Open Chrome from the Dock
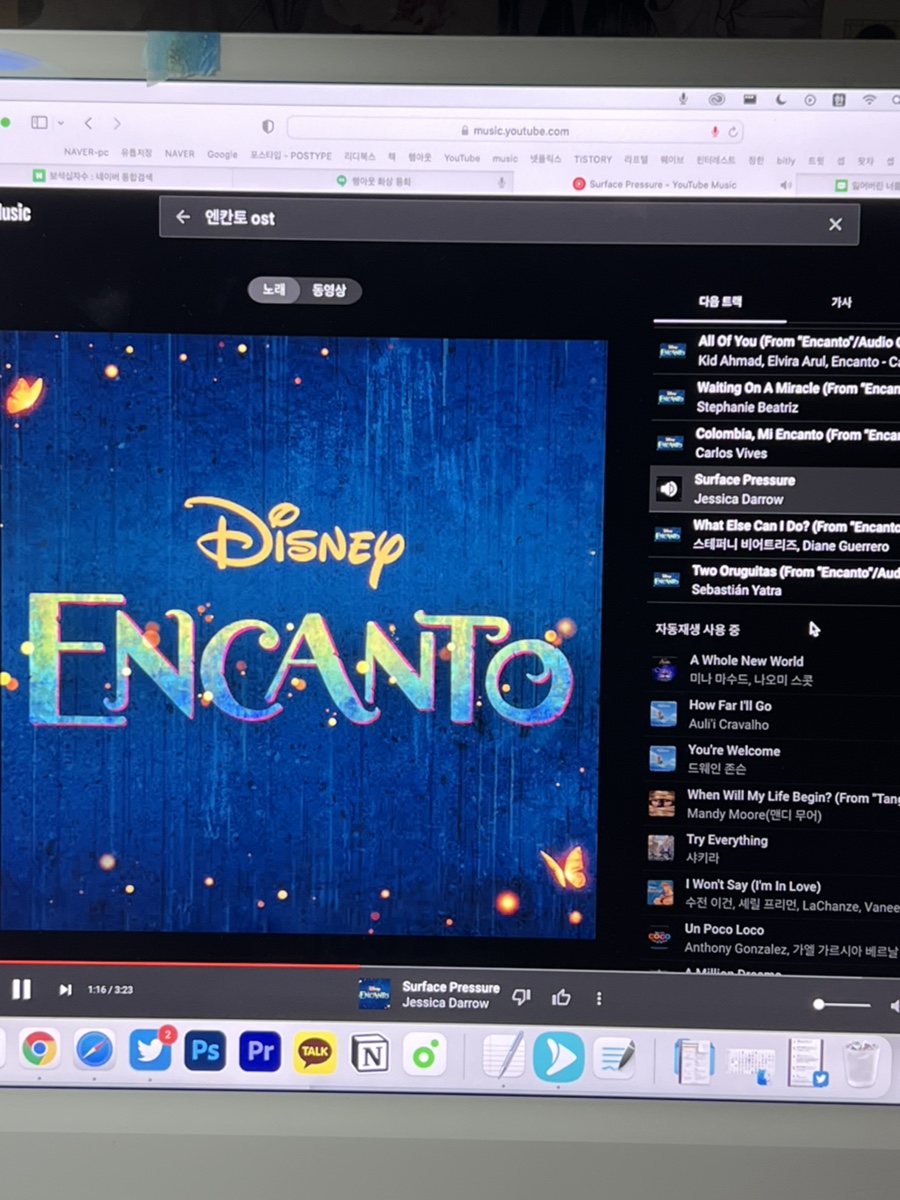This screenshot has height=1200, width=900. point(39,1048)
